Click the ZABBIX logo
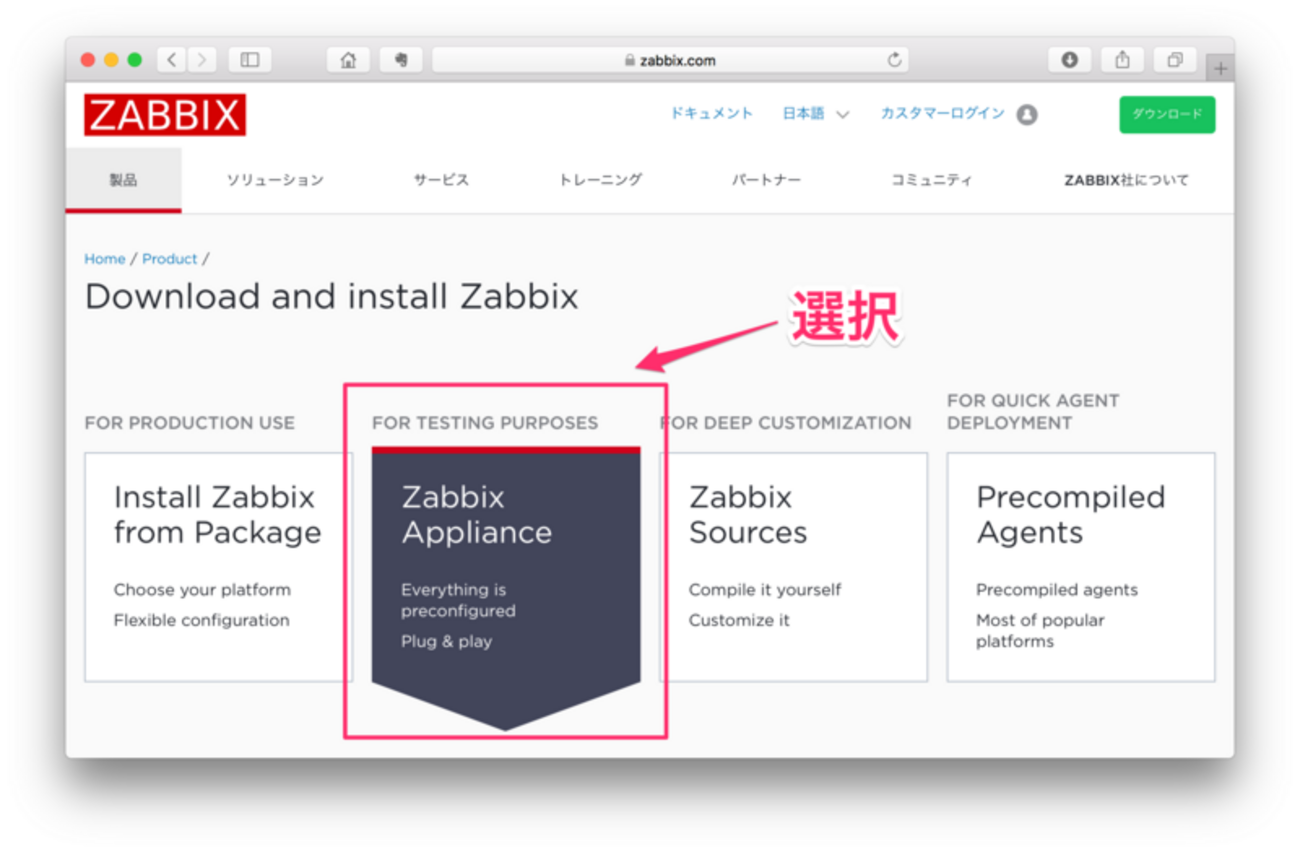1300x852 pixels. (164, 114)
